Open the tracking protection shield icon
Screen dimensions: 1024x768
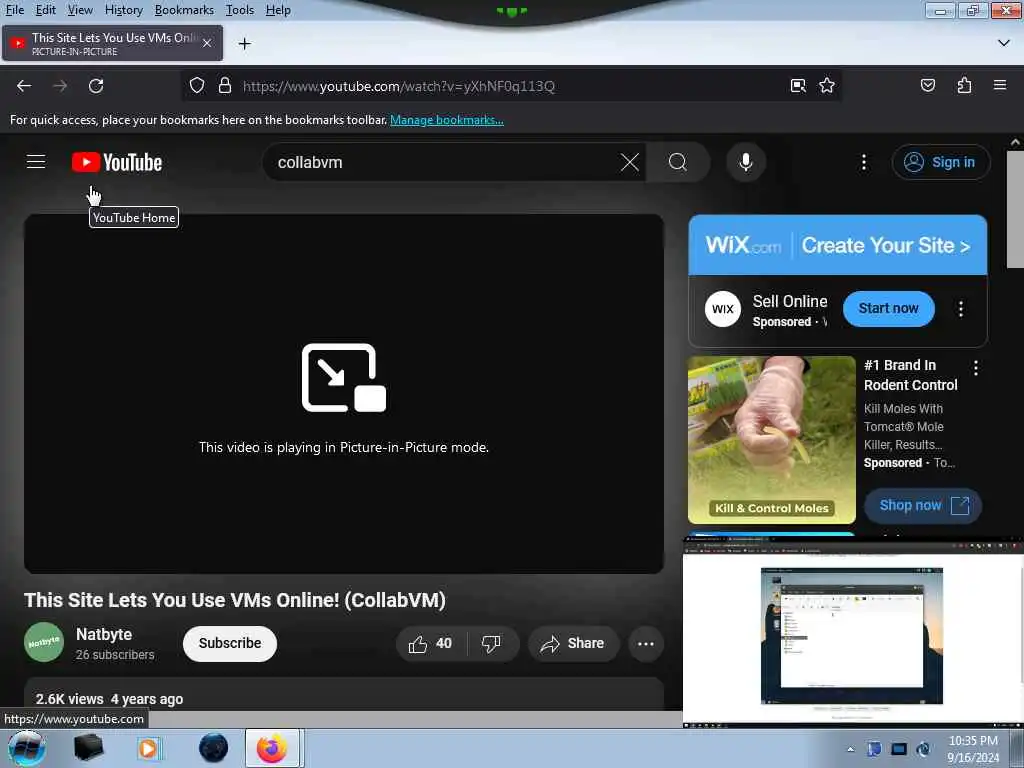coord(197,86)
